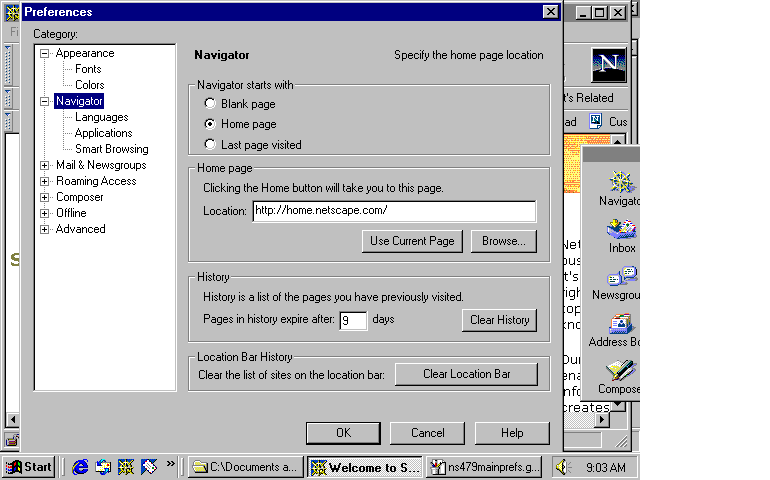Confirm preferences with OK
The height and width of the screenshot is (480, 770).
(x=343, y=433)
